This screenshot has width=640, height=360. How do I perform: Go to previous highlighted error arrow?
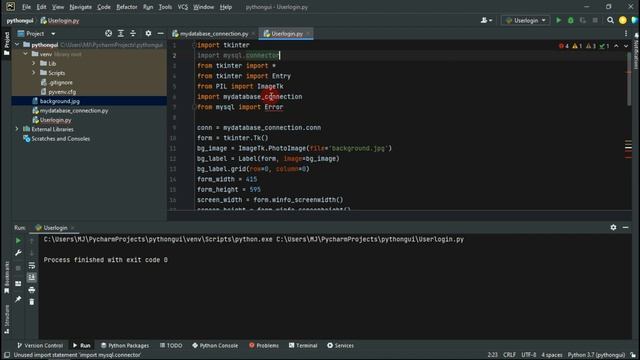point(616,46)
